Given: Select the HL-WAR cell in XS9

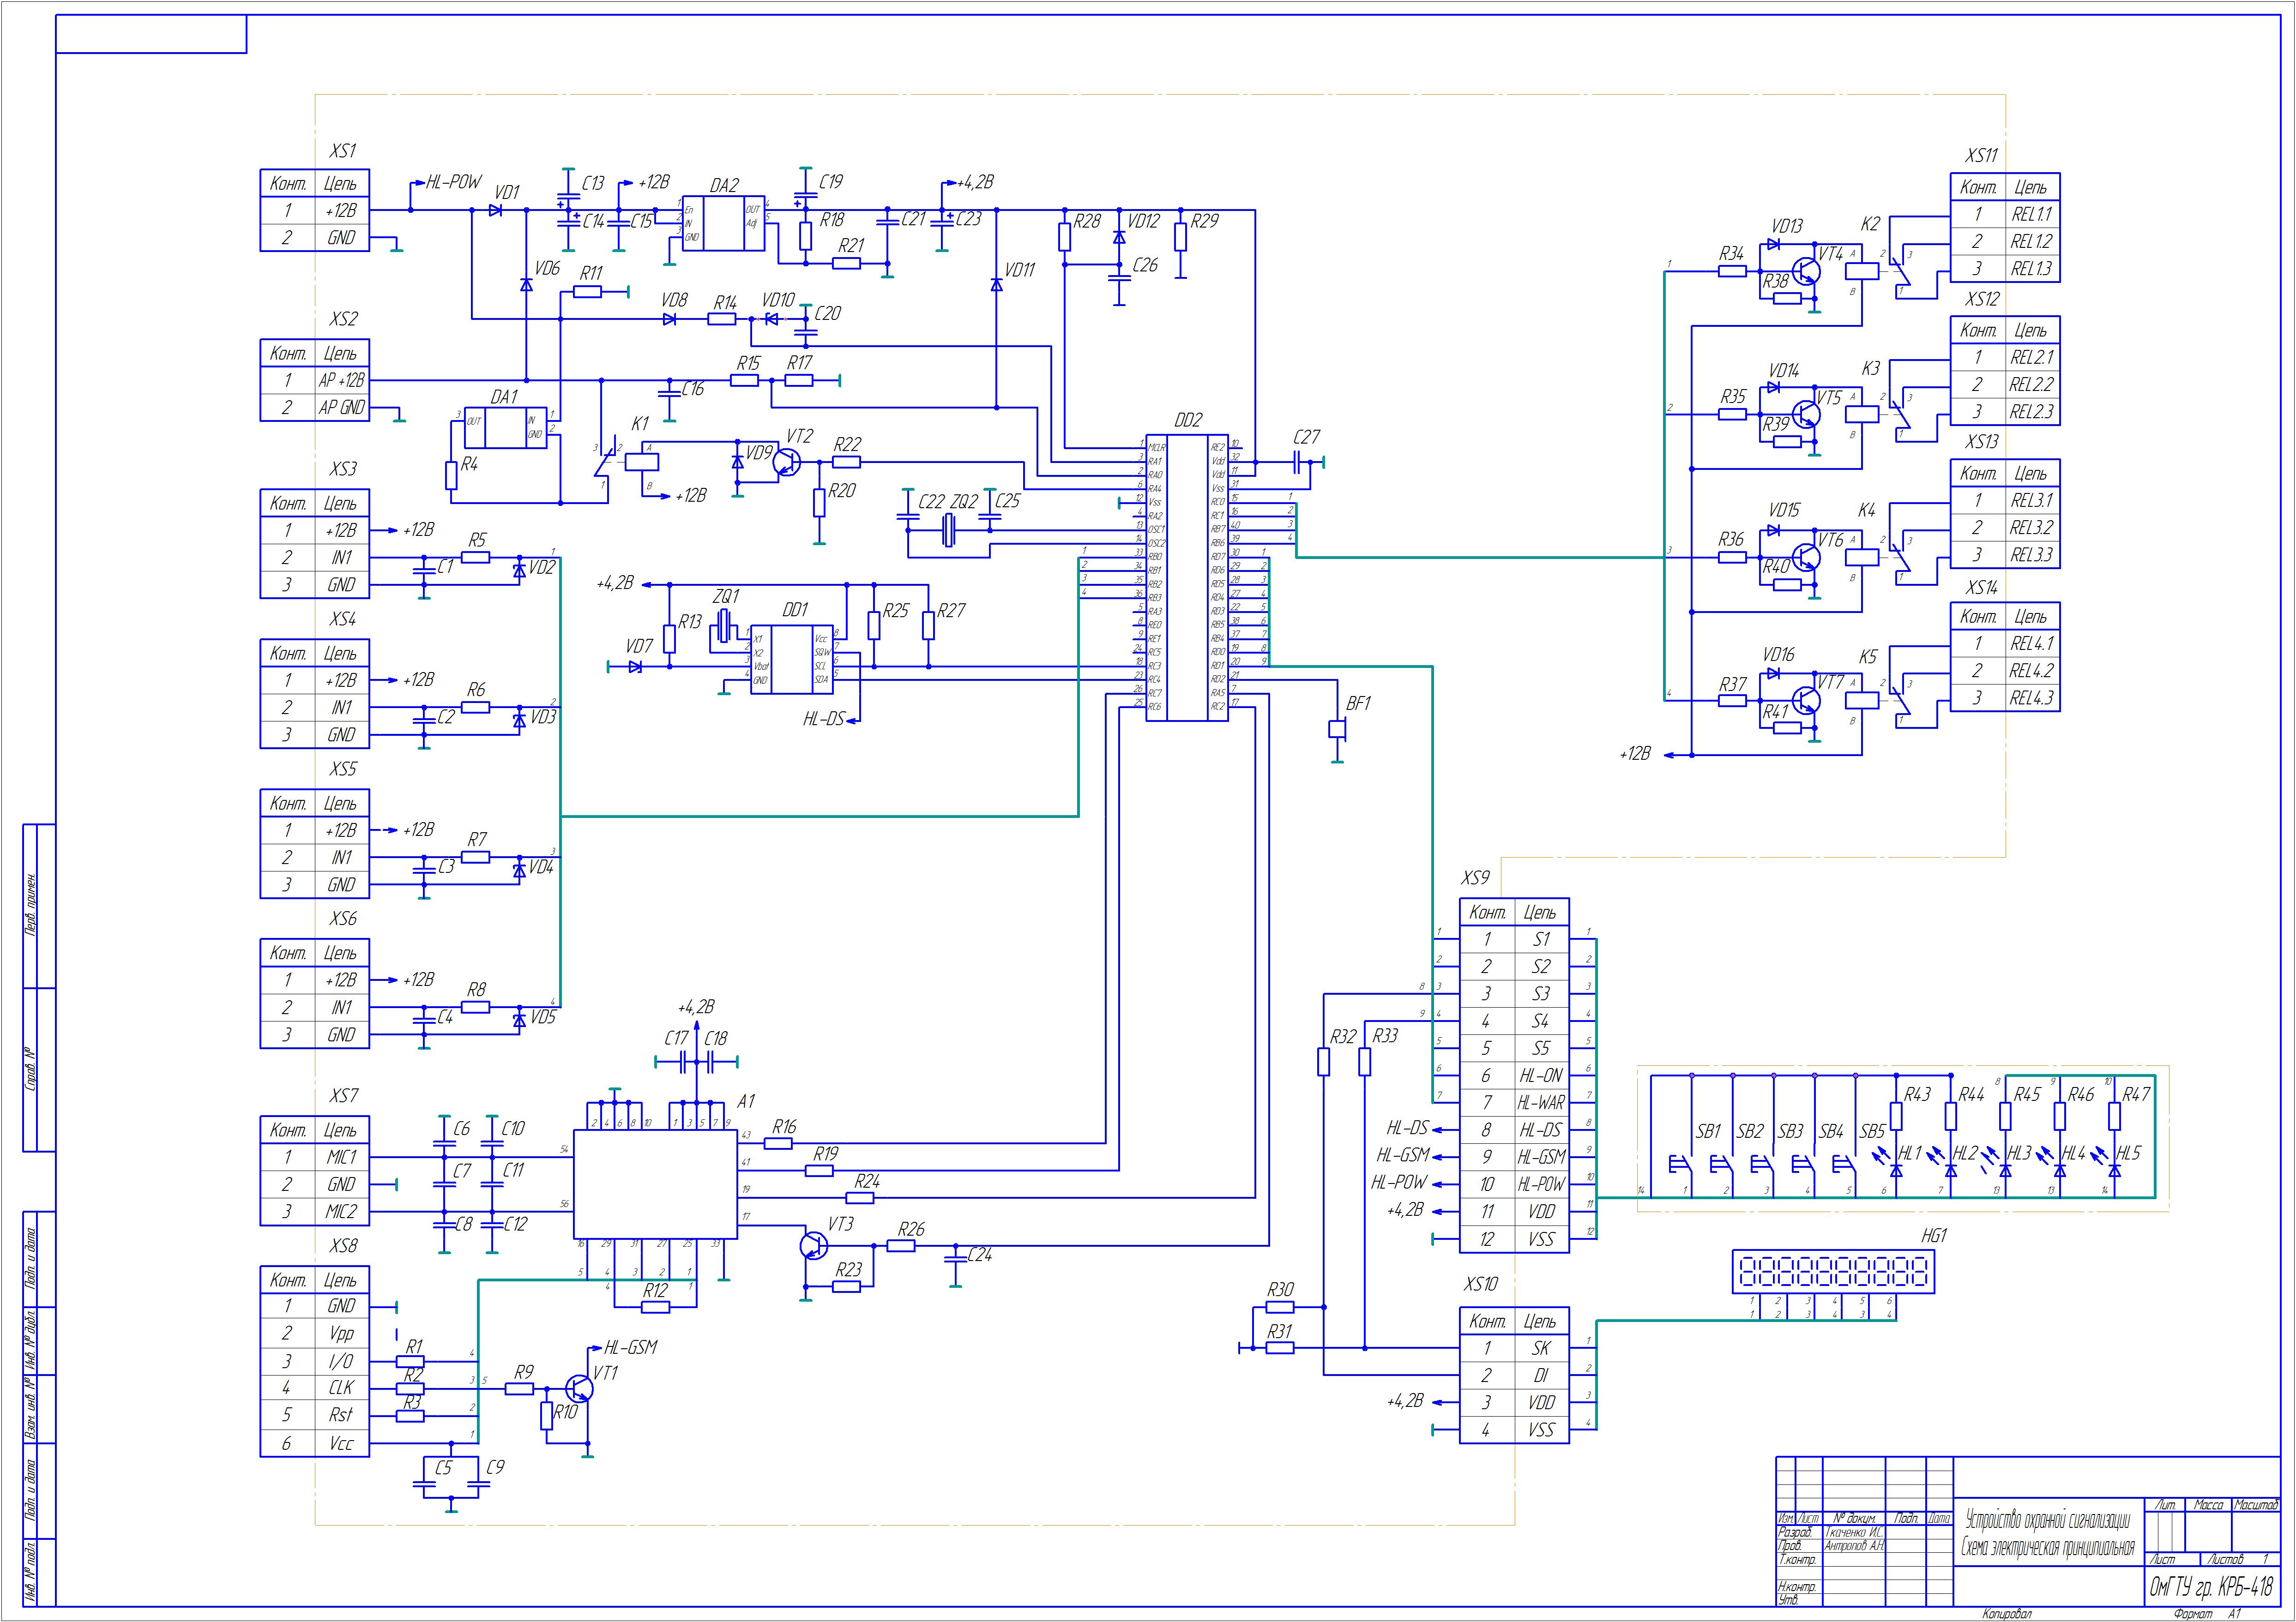Looking at the screenshot, I should [1541, 1103].
